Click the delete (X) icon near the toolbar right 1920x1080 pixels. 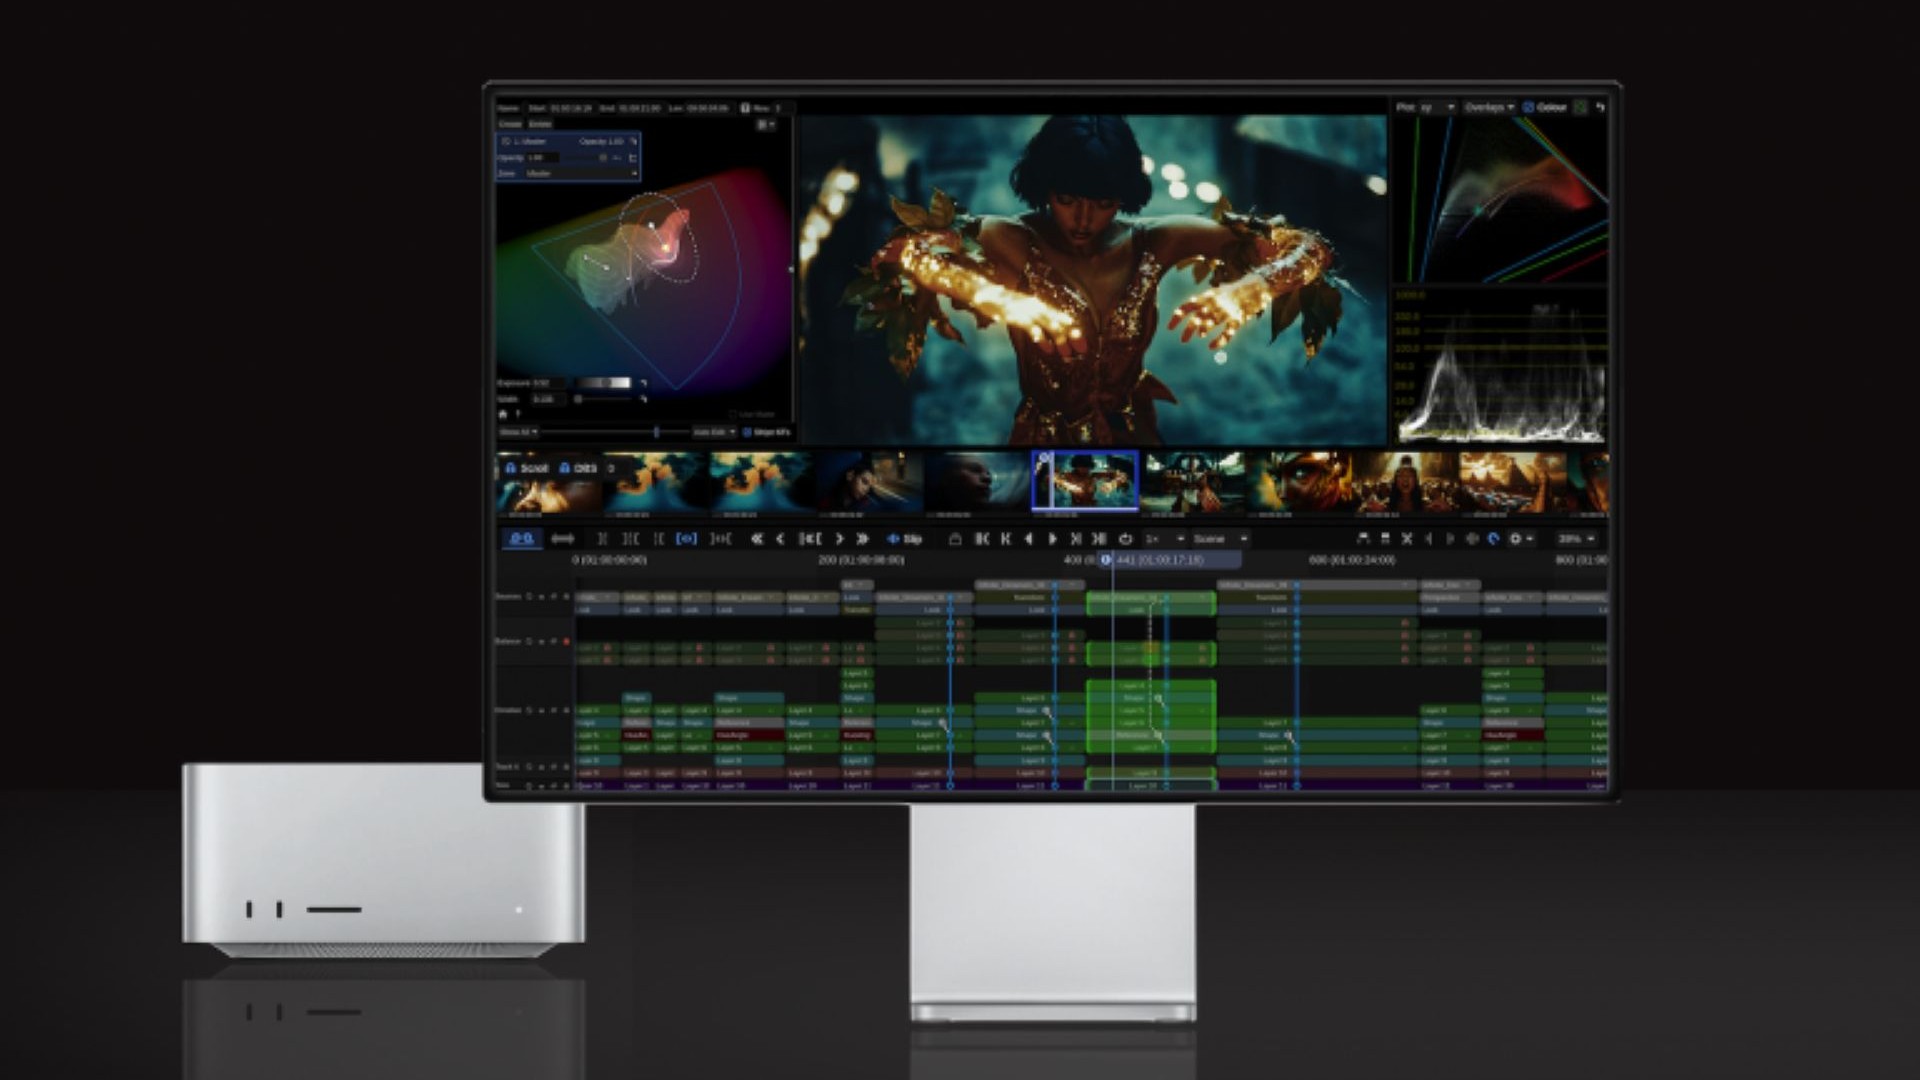pos(1409,538)
